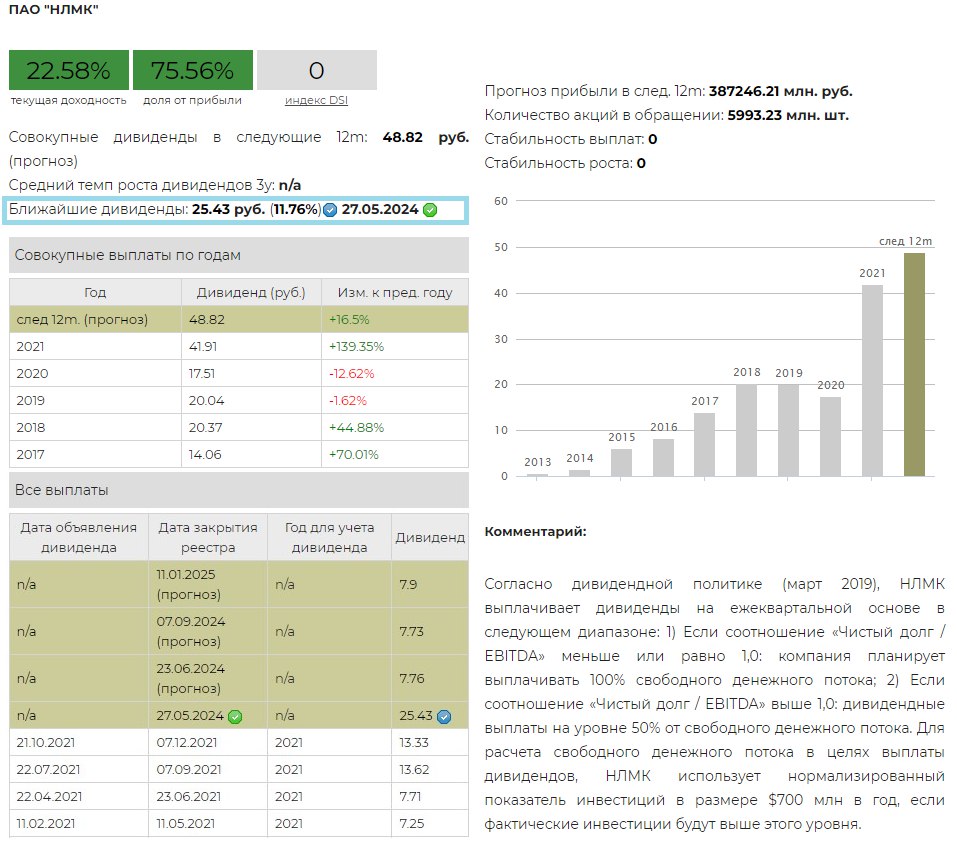
Task: Select the Дата закрытия реестра column header
Action: [x=207, y=537]
